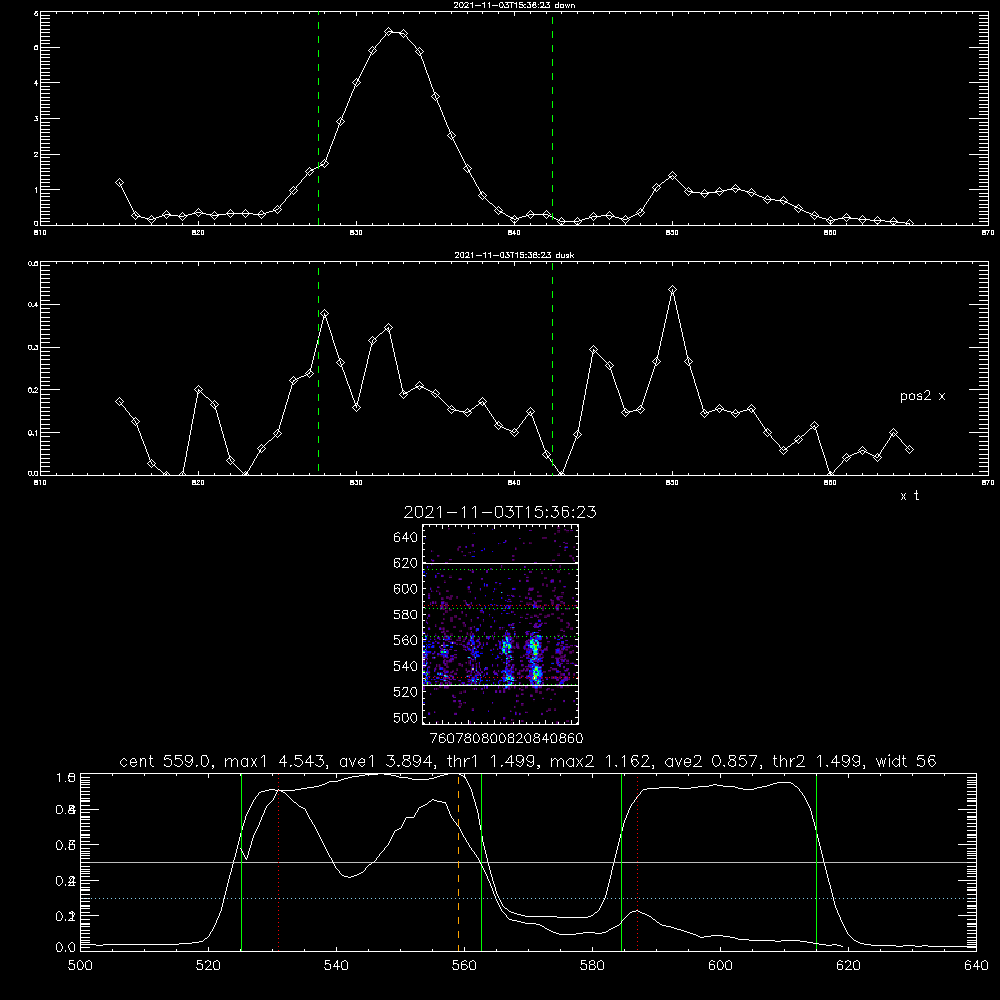Click the '560' bottom plot x-axis label
The height and width of the screenshot is (1000, 1000).
[464, 966]
